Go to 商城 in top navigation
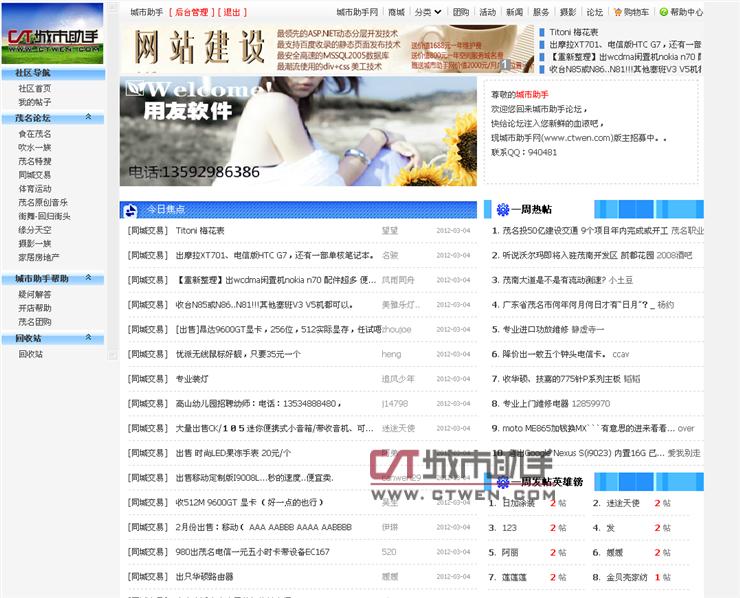Screen dimensions: 740x598 coord(396,12)
